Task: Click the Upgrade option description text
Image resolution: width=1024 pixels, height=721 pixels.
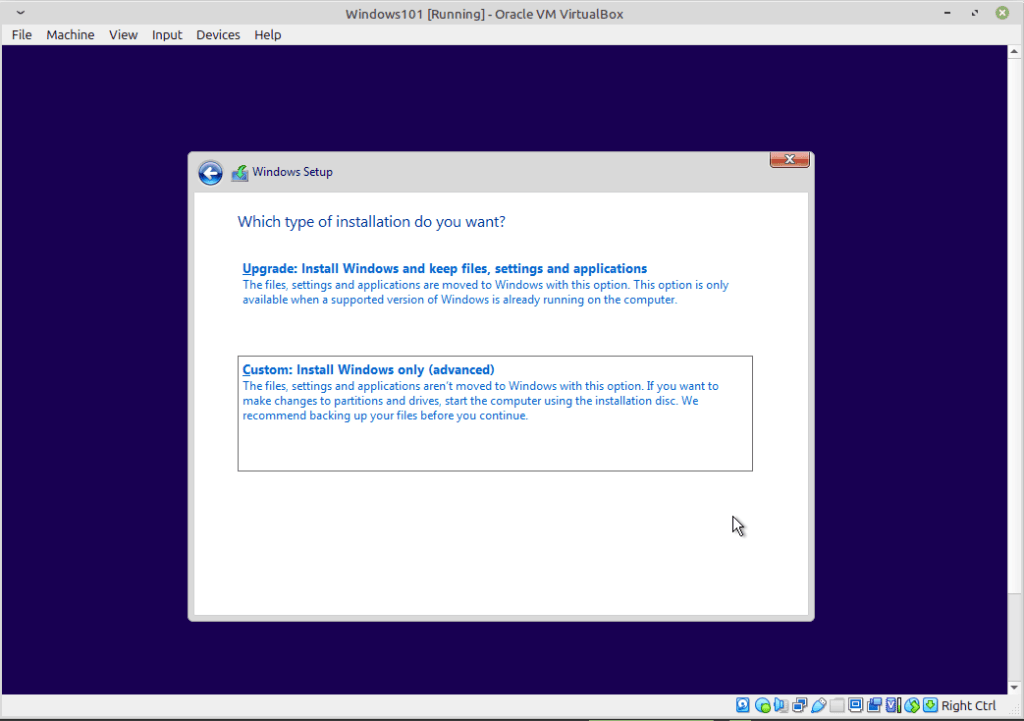Action: [485, 293]
